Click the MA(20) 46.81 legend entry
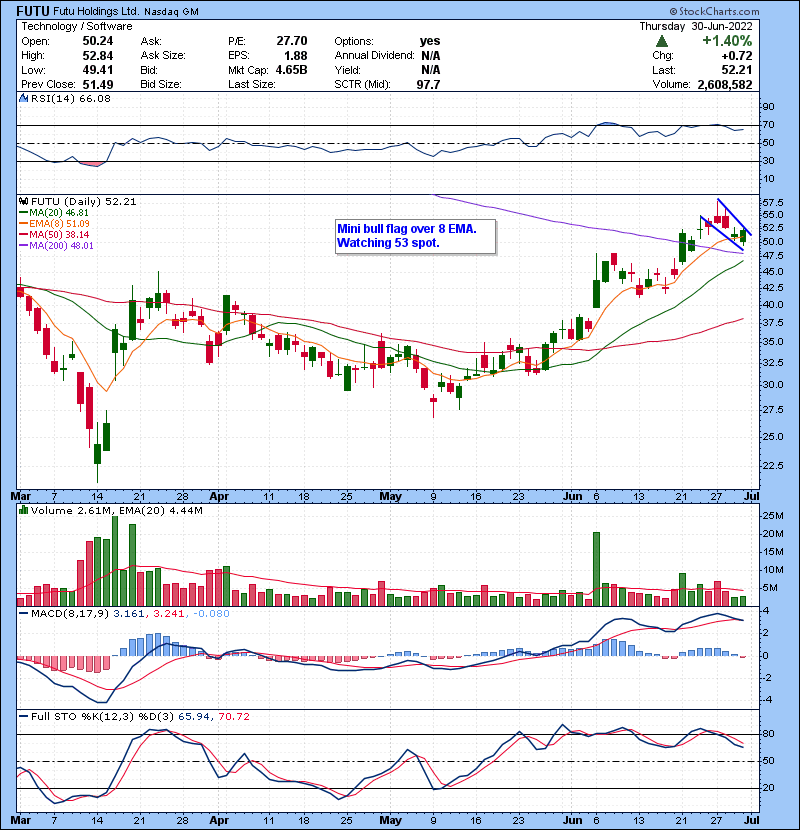800x830 pixels. (54, 212)
